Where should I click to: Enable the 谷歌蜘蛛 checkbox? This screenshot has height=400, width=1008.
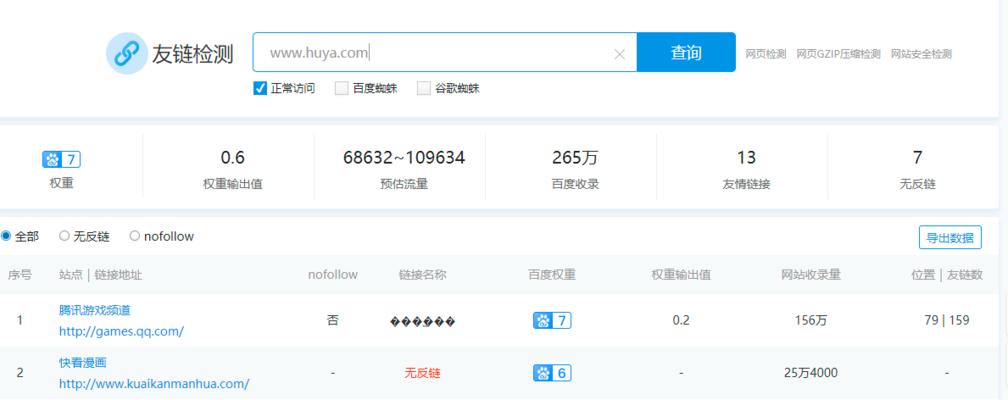pos(424,88)
